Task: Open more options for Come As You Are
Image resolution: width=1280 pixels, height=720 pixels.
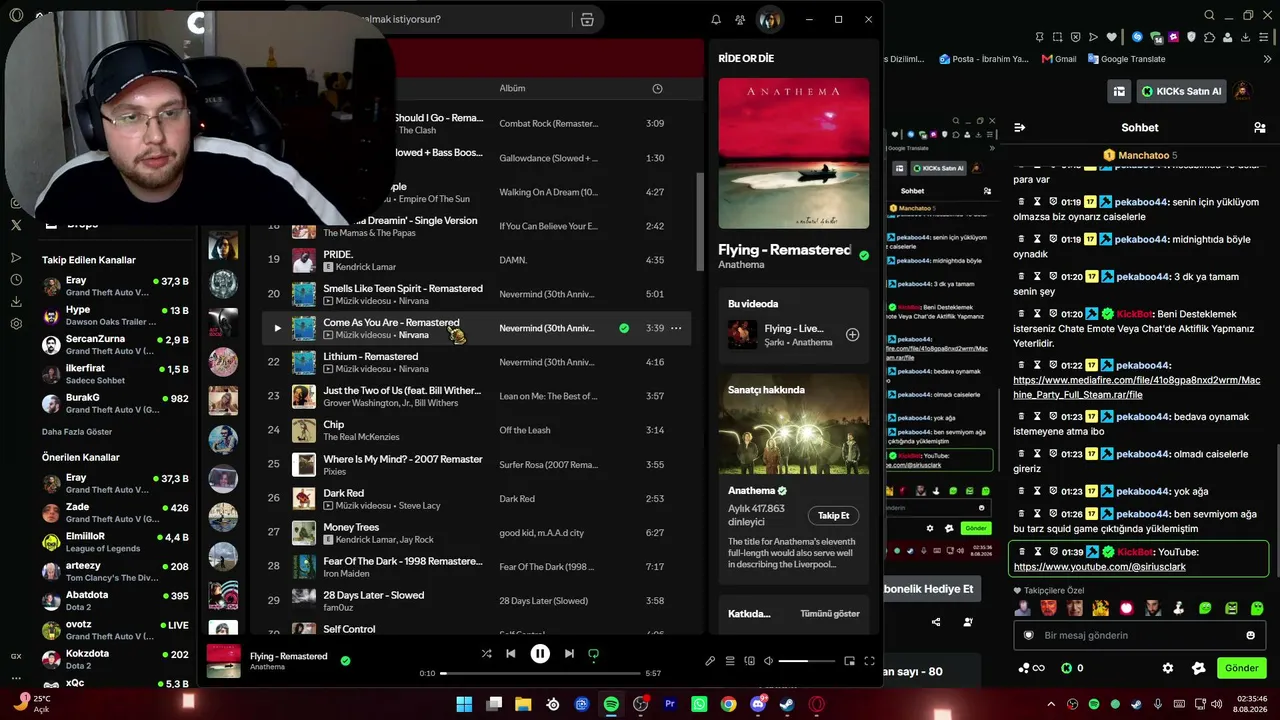Action: [x=676, y=328]
